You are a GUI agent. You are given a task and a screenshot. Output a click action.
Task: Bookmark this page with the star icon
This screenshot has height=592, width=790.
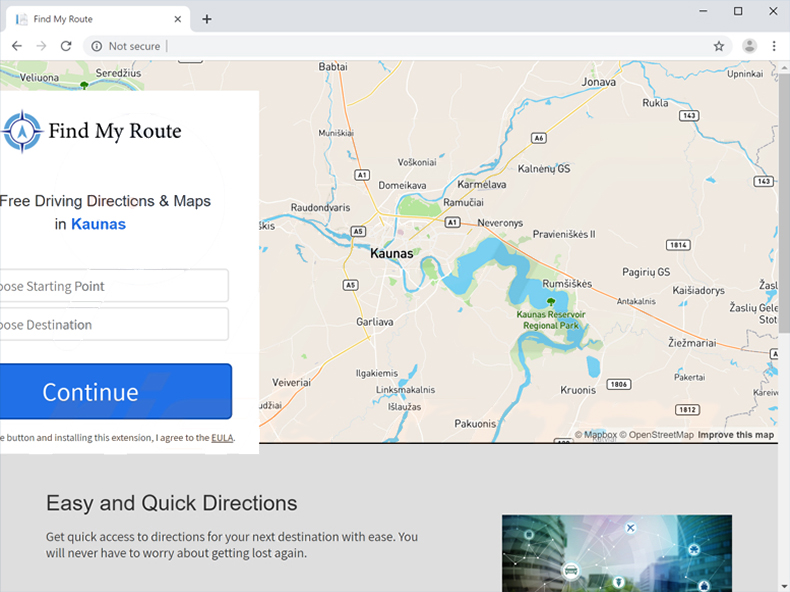click(x=719, y=46)
